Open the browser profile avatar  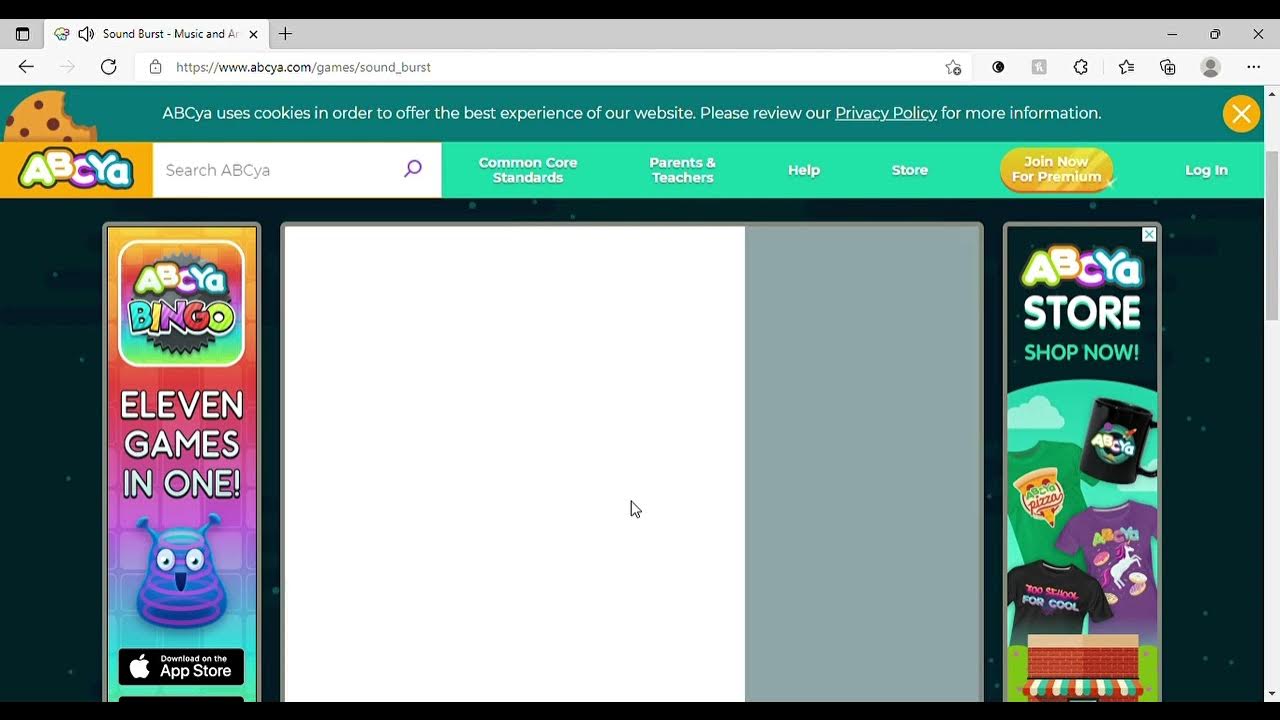pyautogui.click(x=1211, y=67)
